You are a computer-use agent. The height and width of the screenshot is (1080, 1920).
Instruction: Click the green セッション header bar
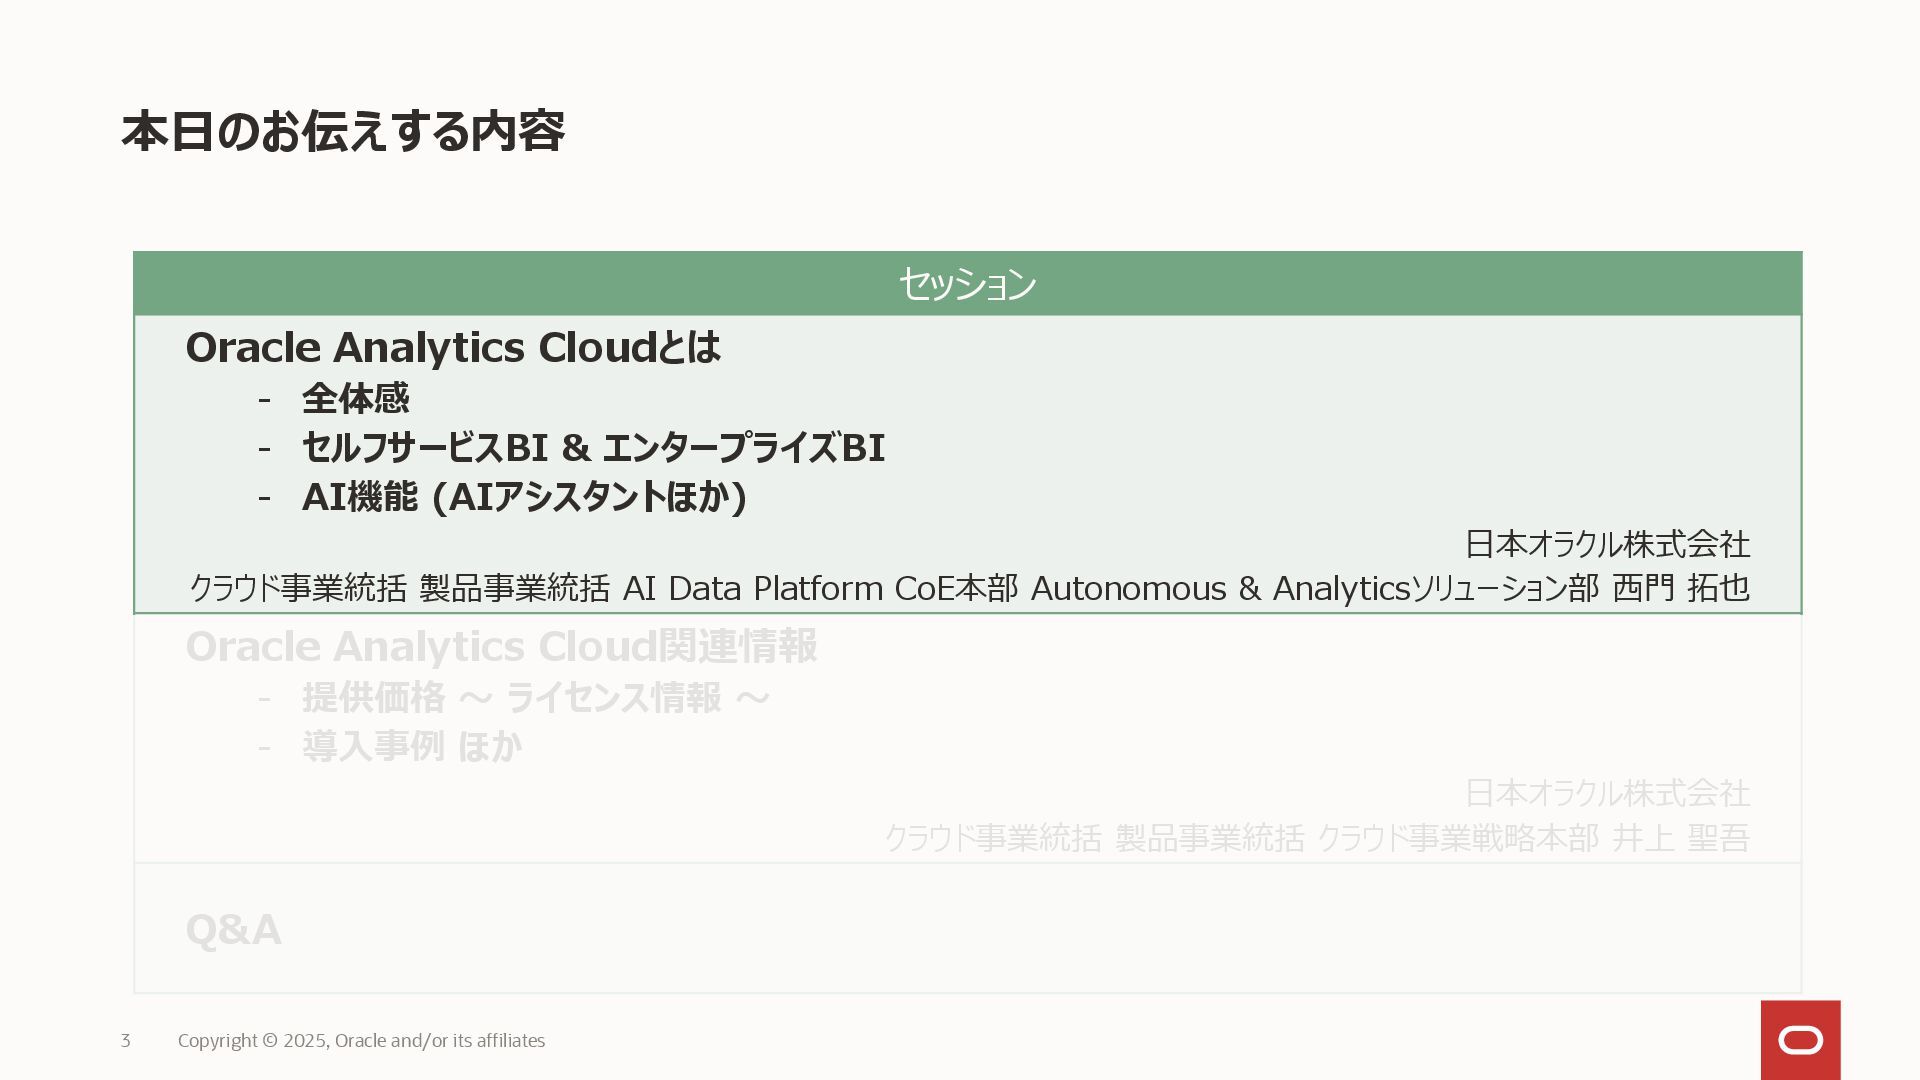pyautogui.click(x=967, y=284)
